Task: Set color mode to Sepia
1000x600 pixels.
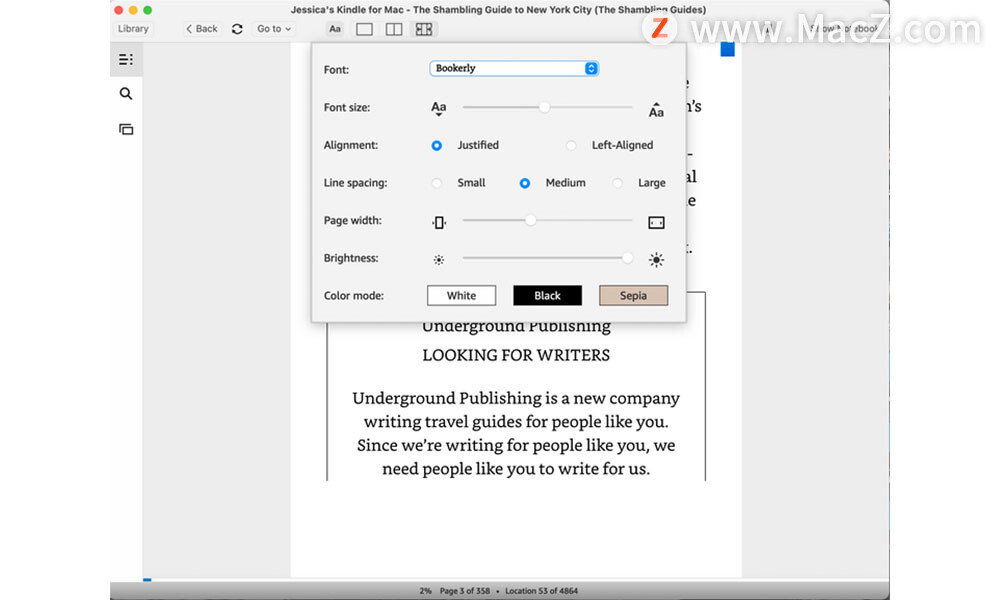Action: (x=633, y=295)
